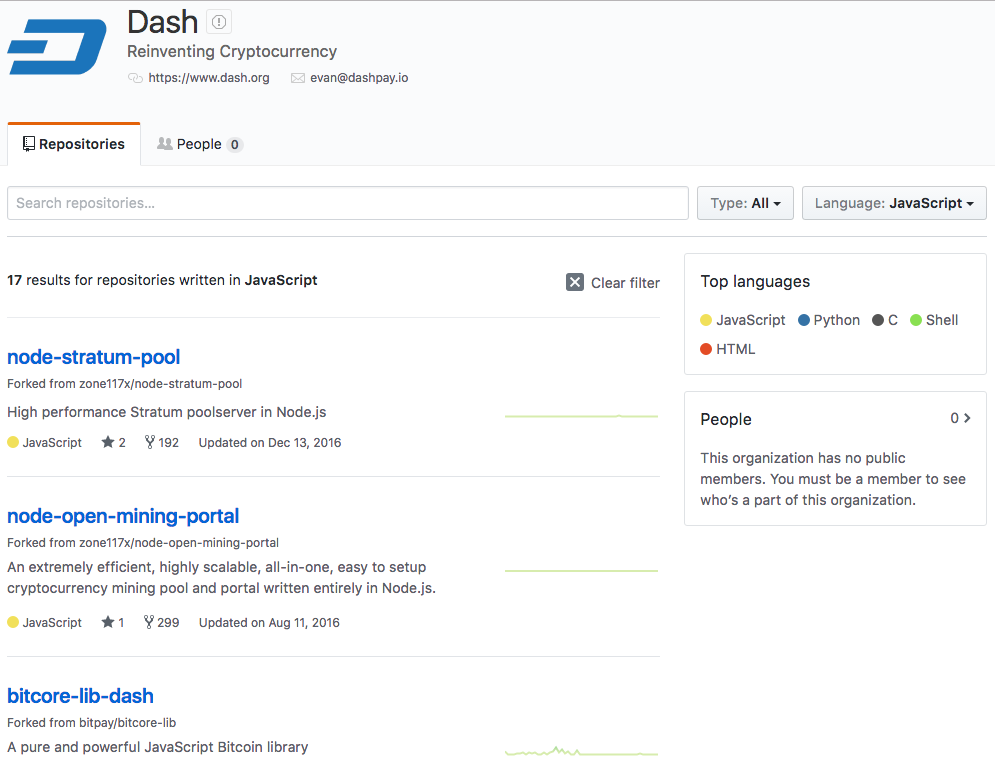This screenshot has height=759, width=995.
Task: Click the People heading in the sidebar
Action: click(x=726, y=419)
